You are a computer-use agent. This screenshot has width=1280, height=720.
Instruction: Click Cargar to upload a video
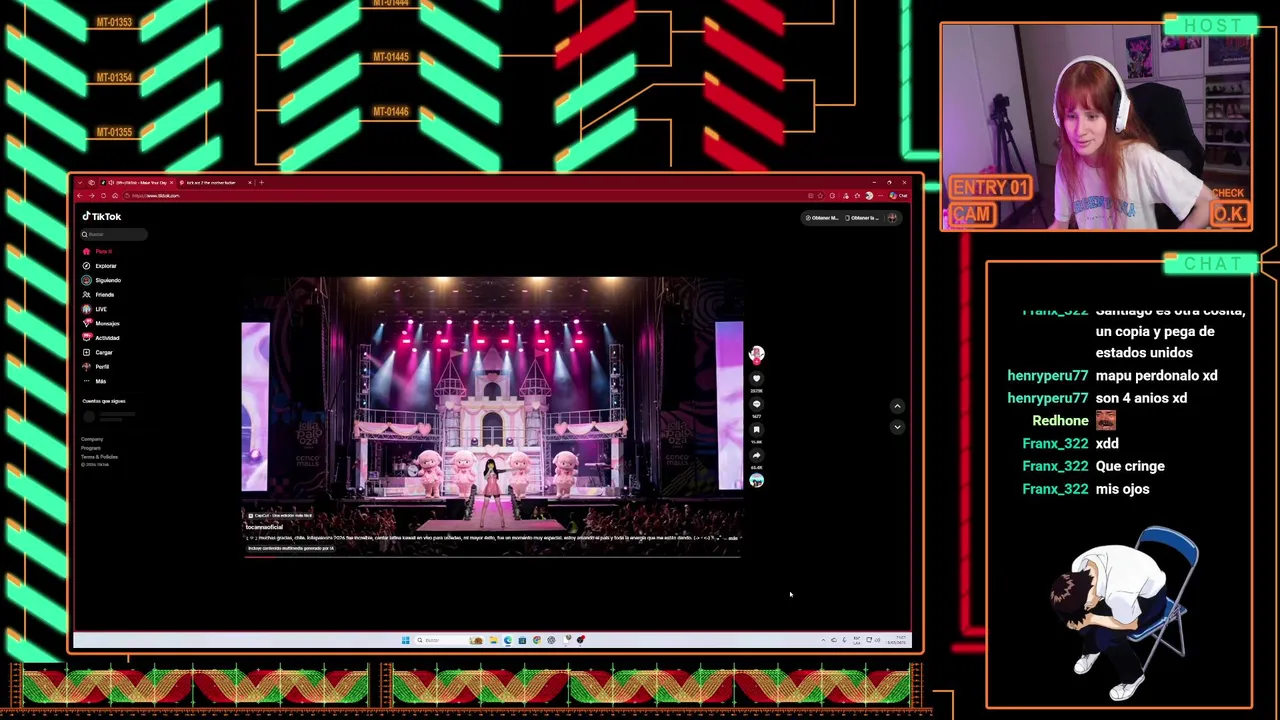pos(98,352)
